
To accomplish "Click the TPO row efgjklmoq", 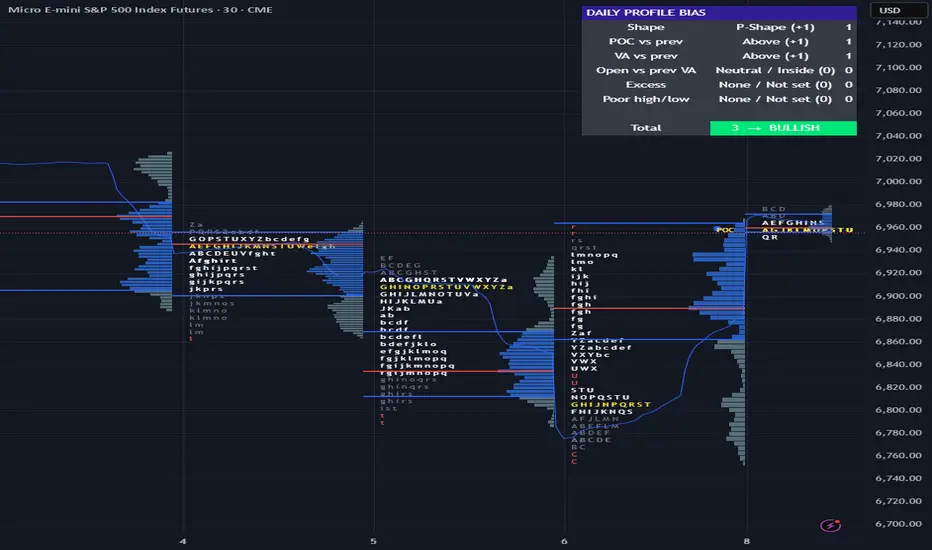I will (x=413, y=351).
